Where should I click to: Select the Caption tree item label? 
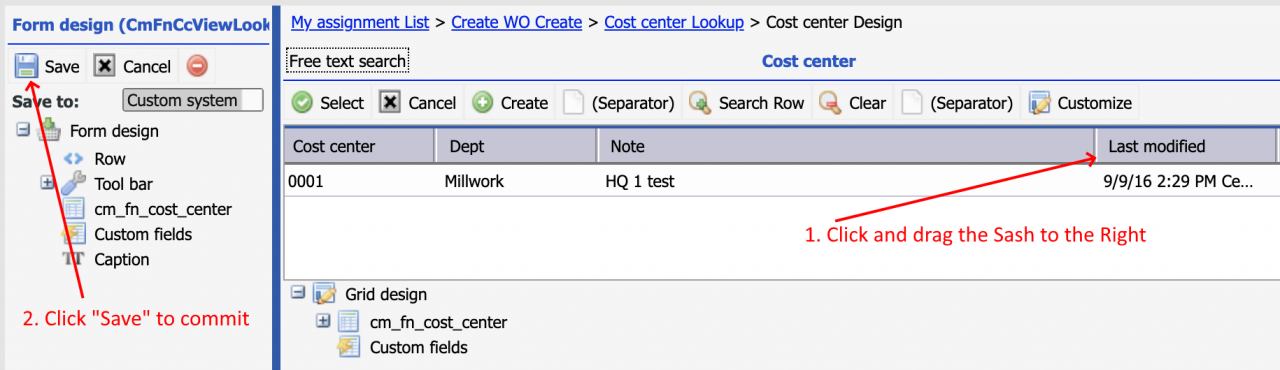(122, 260)
